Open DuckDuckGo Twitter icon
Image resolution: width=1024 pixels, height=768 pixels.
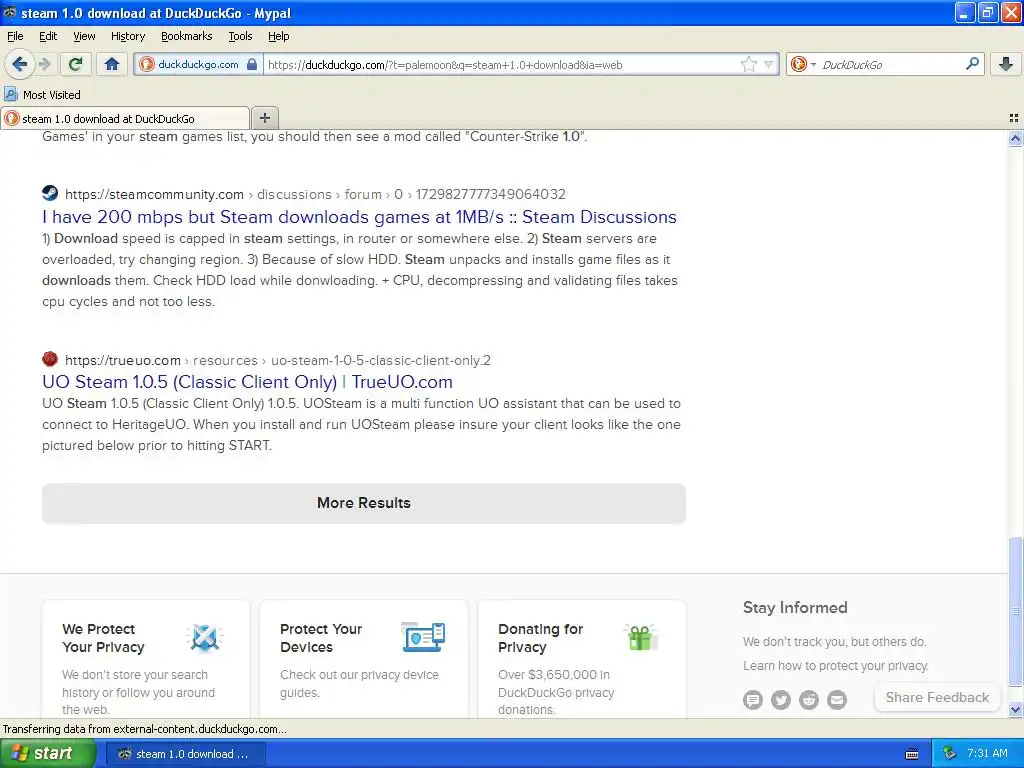coord(780,700)
